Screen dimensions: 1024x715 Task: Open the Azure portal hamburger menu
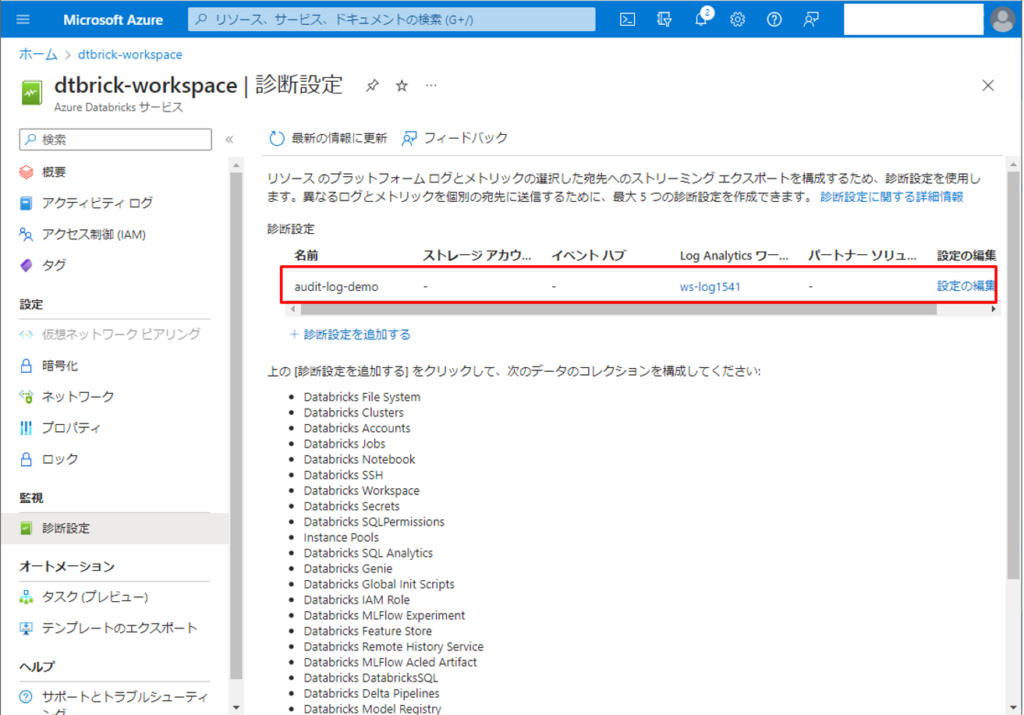[23, 19]
